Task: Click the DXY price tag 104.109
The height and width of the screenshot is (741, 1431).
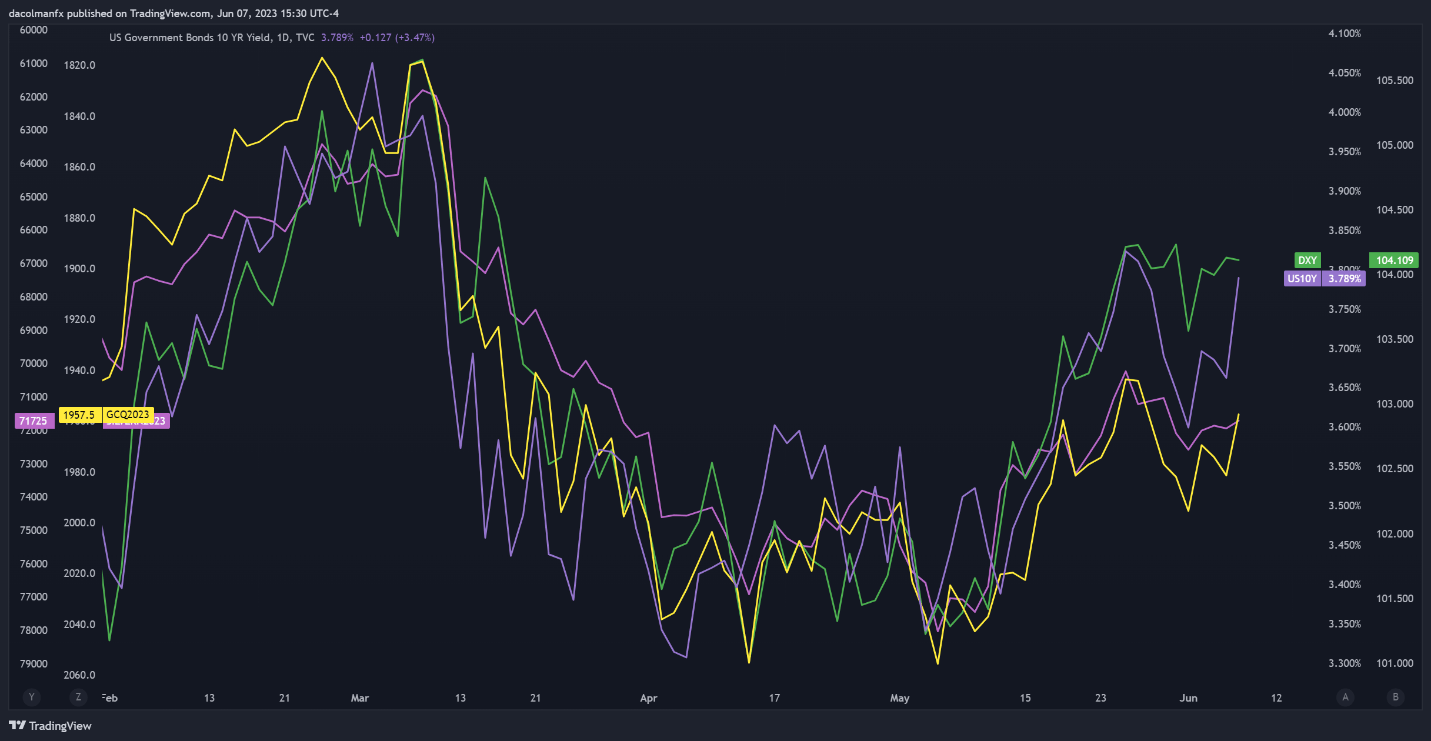Action: tap(1395, 260)
